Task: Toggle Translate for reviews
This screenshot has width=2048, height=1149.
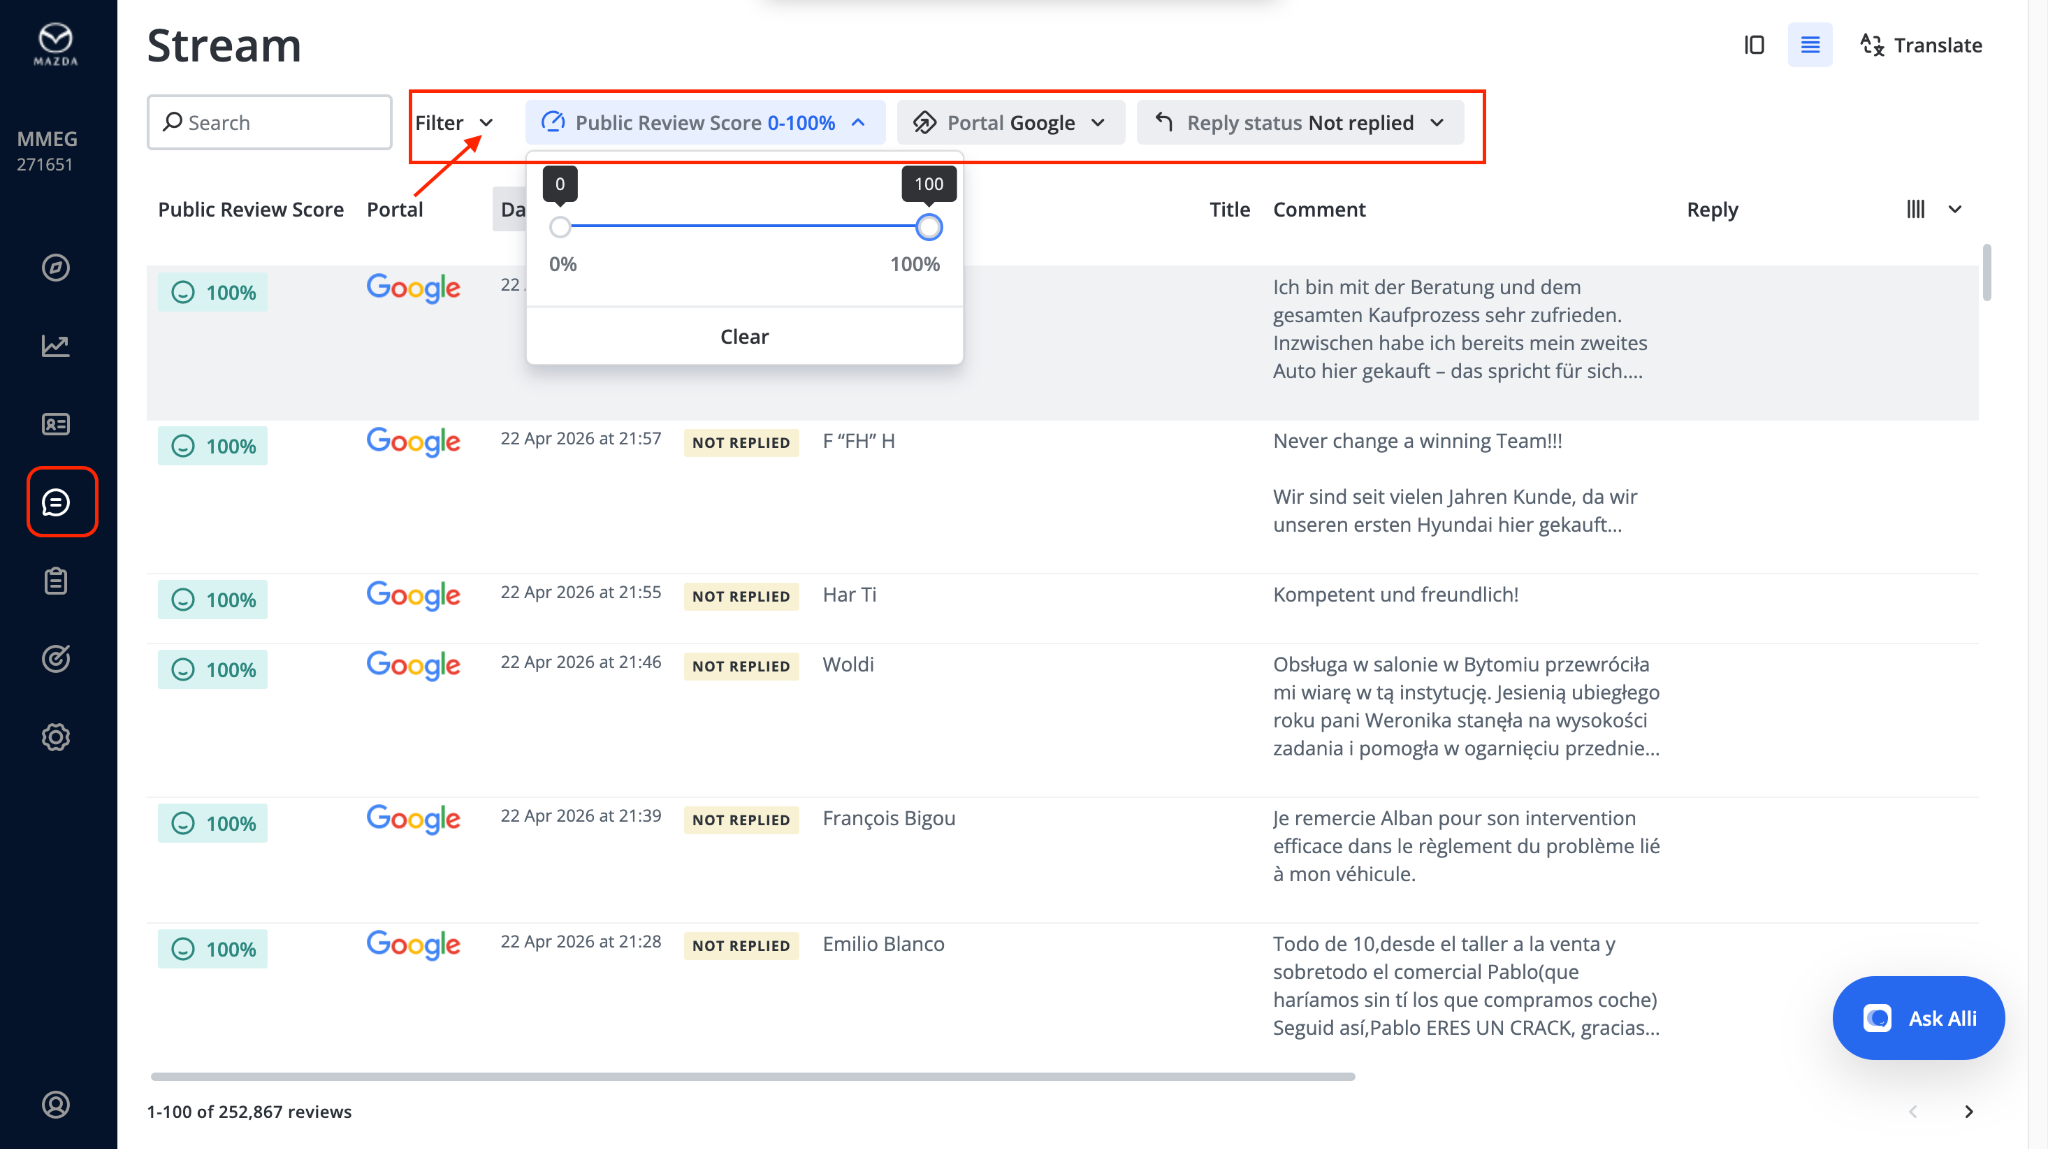Action: pos(1921,45)
